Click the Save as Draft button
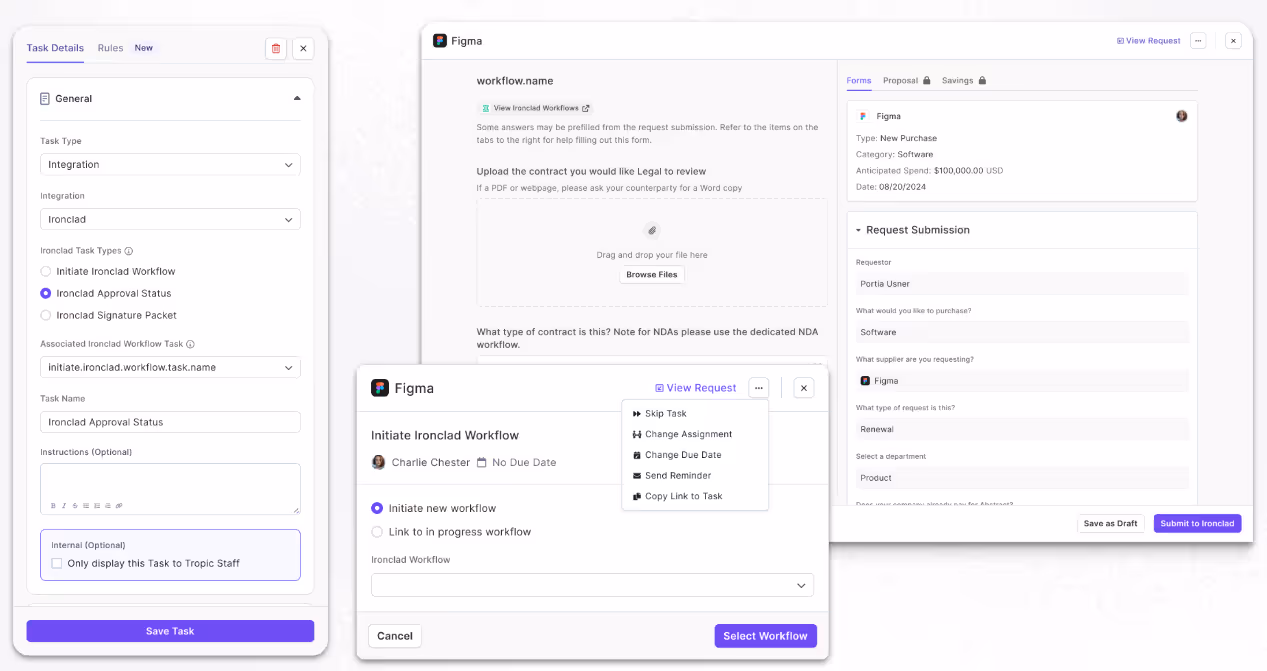This screenshot has height=671, width=1267. pos(1111,523)
